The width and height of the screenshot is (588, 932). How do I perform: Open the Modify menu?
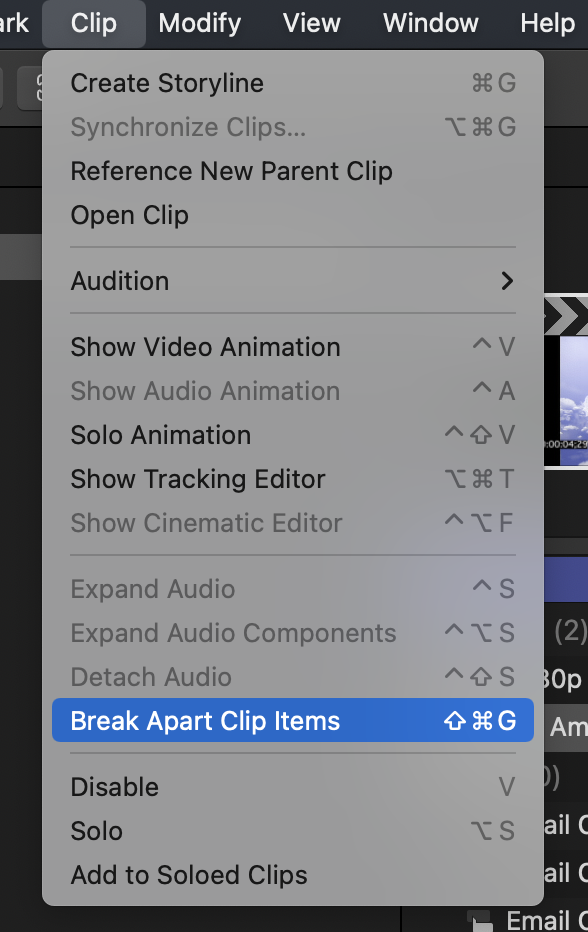200,24
